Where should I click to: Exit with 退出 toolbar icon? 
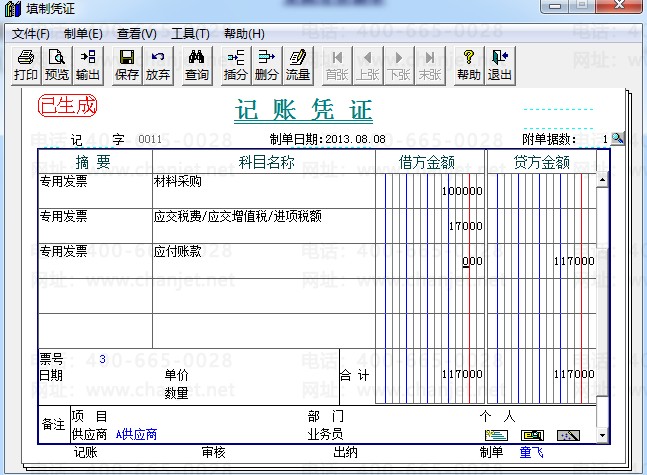pos(500,66)
